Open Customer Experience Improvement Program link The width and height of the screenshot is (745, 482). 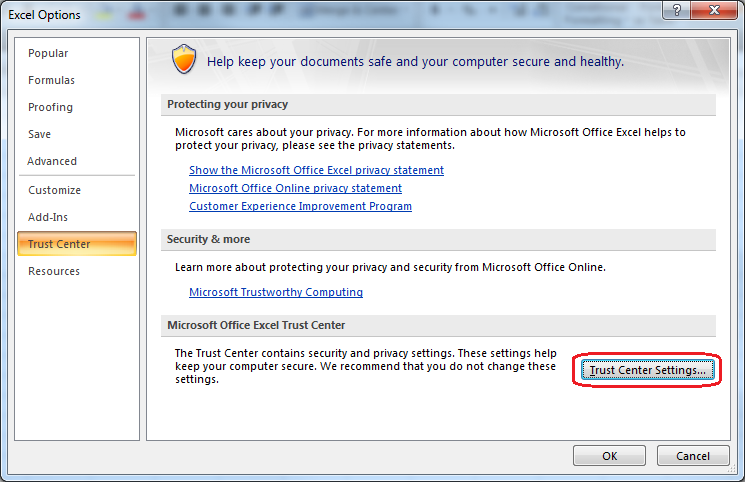pyautogui.click(x=300, y=206)
